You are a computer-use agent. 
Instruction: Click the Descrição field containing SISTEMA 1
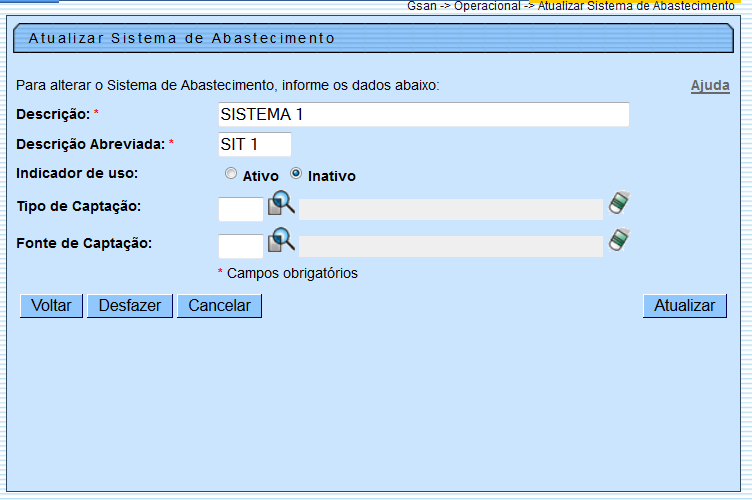pyautogui.click(x=423, y=115)
